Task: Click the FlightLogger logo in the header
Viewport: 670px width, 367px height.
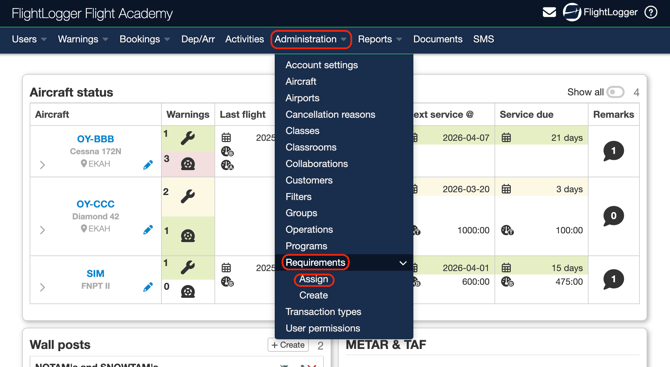Action: click(600, 12)
